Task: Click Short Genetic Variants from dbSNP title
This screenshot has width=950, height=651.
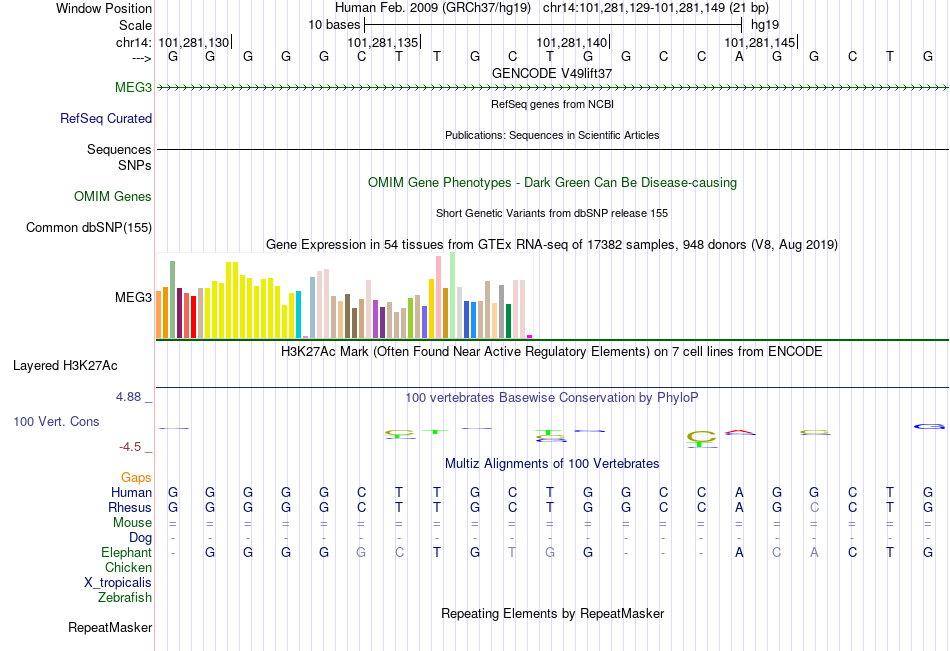Action: [552, 213]
